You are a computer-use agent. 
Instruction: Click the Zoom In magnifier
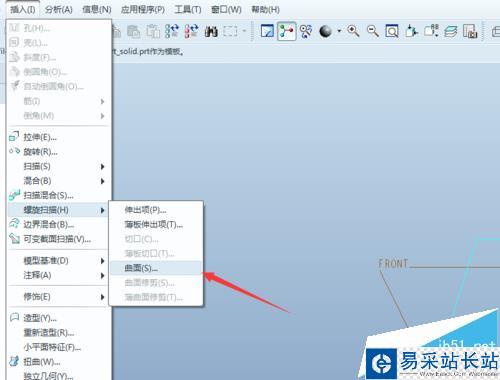[x=353, y=31]
